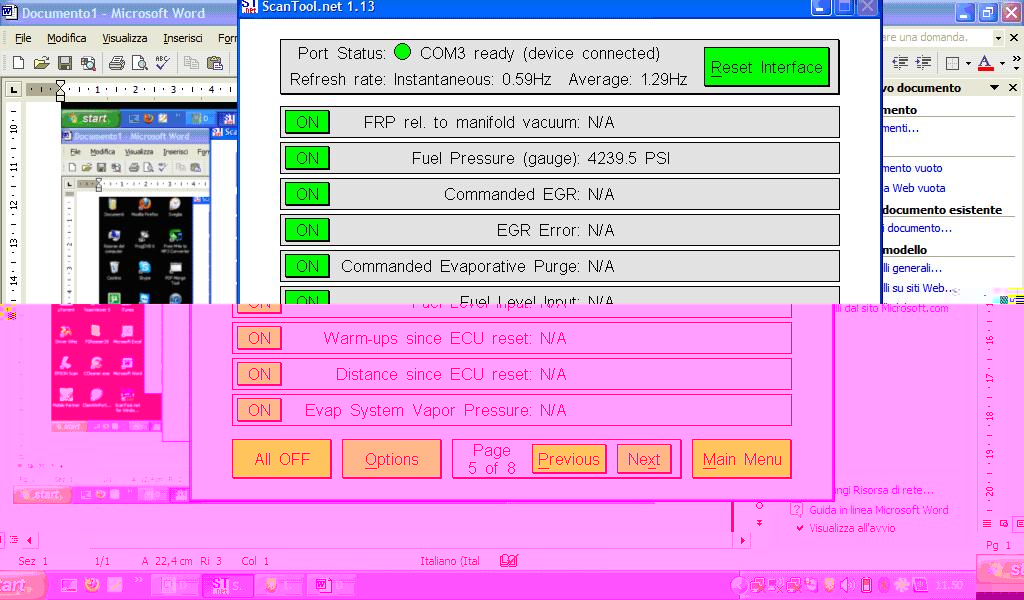Toggle ON button for Commanded EGR
1024x600 pixels.
pyautogui.click(x=308, y=194)
